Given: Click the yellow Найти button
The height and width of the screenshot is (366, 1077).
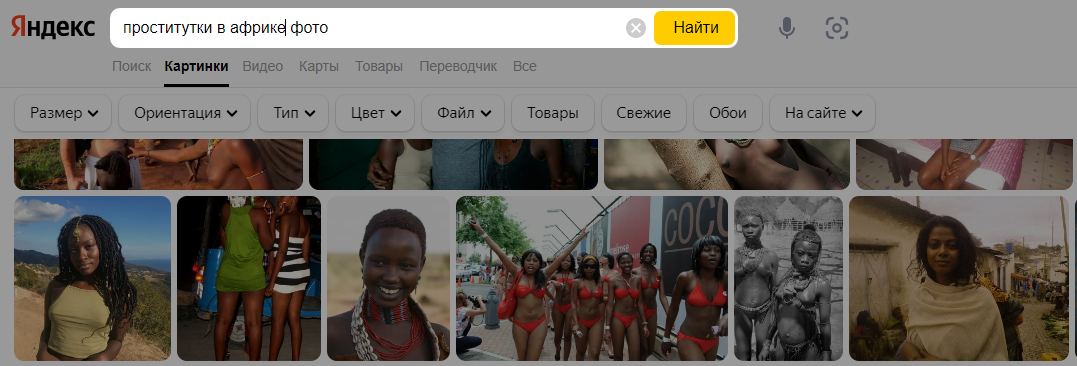Looking at the screenshot, I should point(694,28).
